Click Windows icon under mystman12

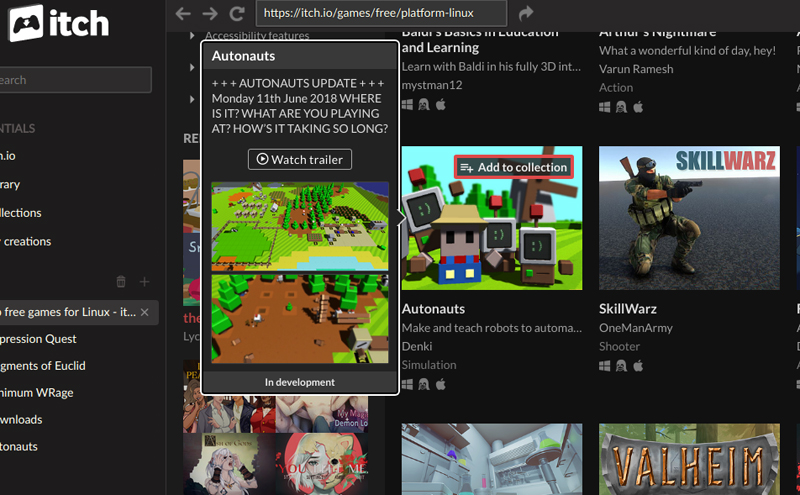(x=407, y=105)
